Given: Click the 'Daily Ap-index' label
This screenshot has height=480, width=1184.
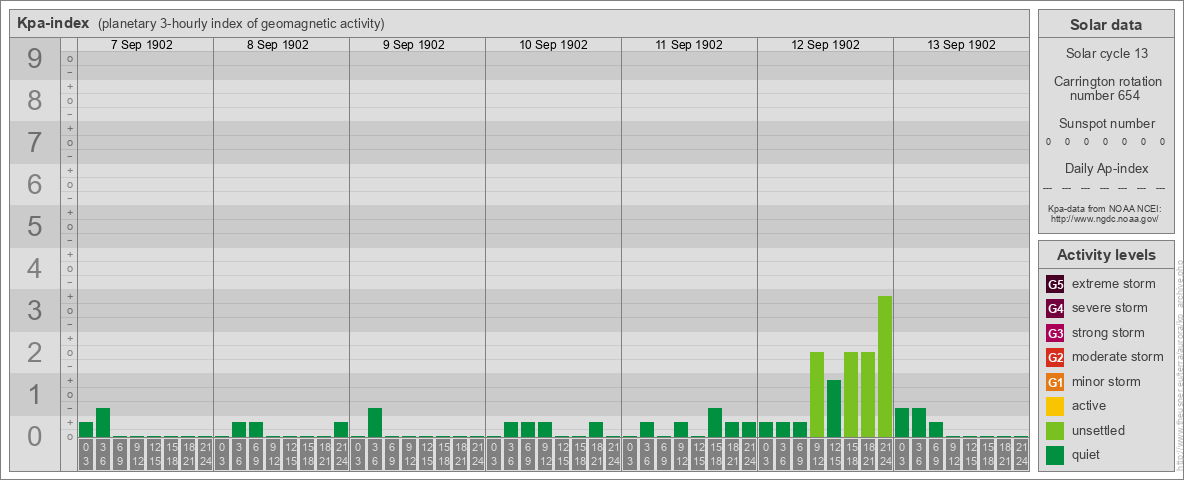Looking at the screenshot, I should [1106, 168].
